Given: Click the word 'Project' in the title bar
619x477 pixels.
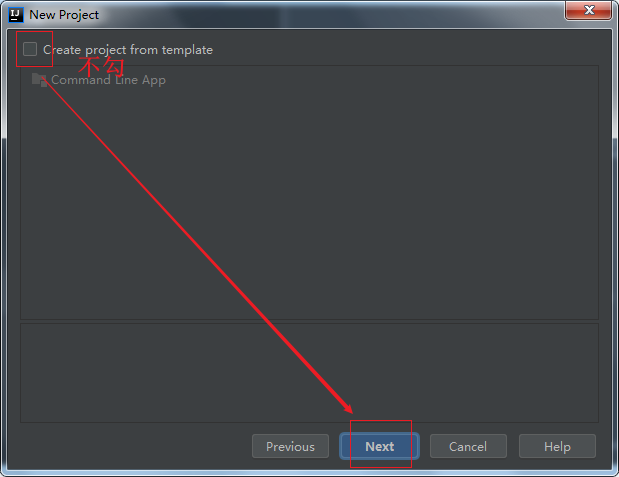Looking at the screenshot, I should pos(79,15).
